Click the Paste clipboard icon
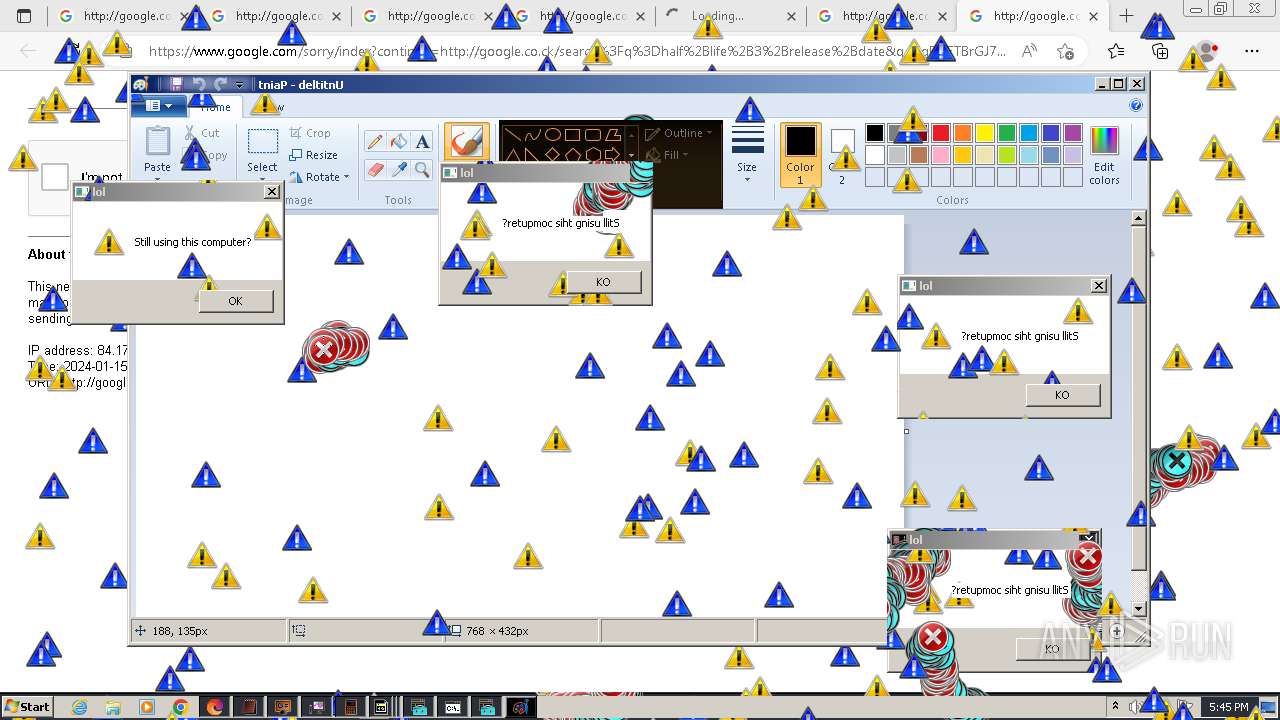Image resolution: width=1280 pixels, height=720 pixels. [157, 141]
